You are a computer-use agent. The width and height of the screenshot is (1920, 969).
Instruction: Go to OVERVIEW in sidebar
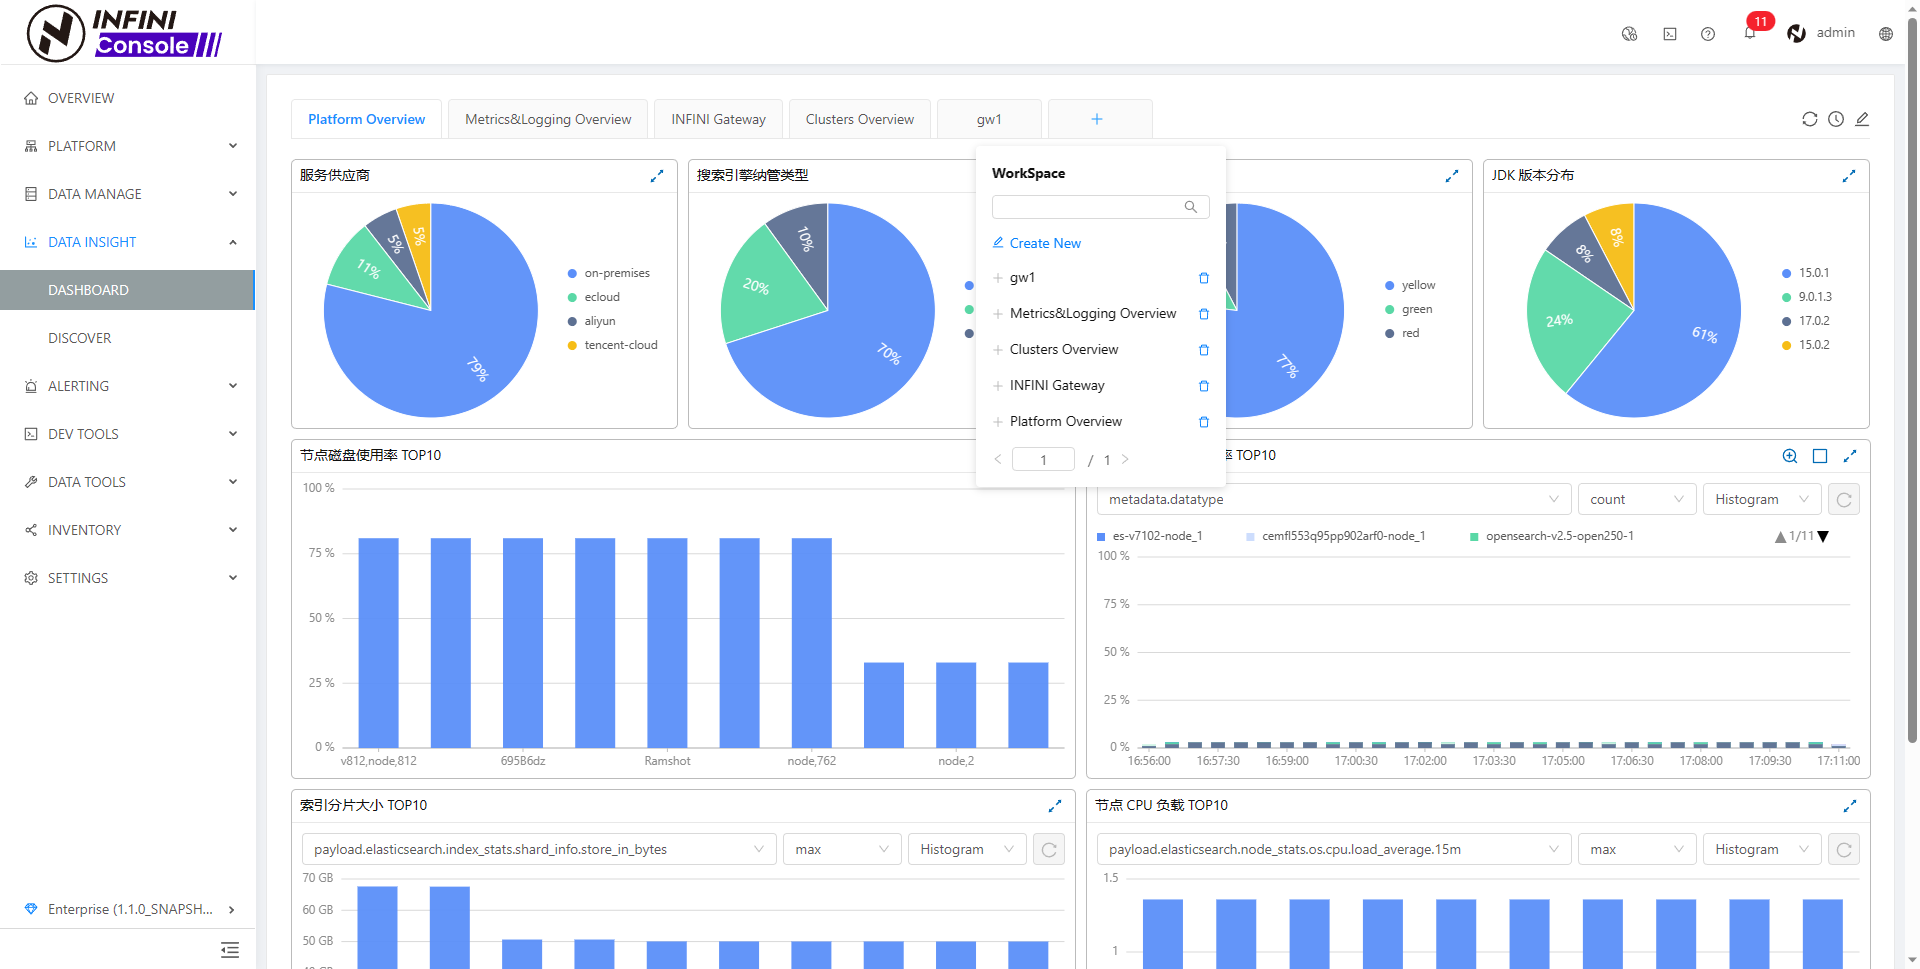tap(128, 98)
